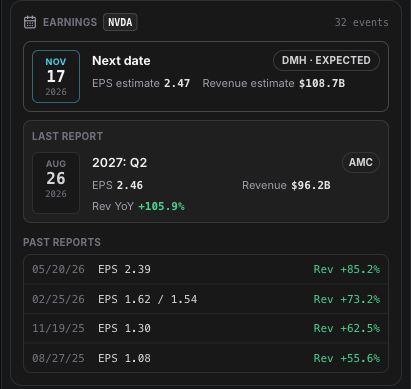Select the 2027: Q2 report title
411x389 pixels.
(x=120, y=163)
